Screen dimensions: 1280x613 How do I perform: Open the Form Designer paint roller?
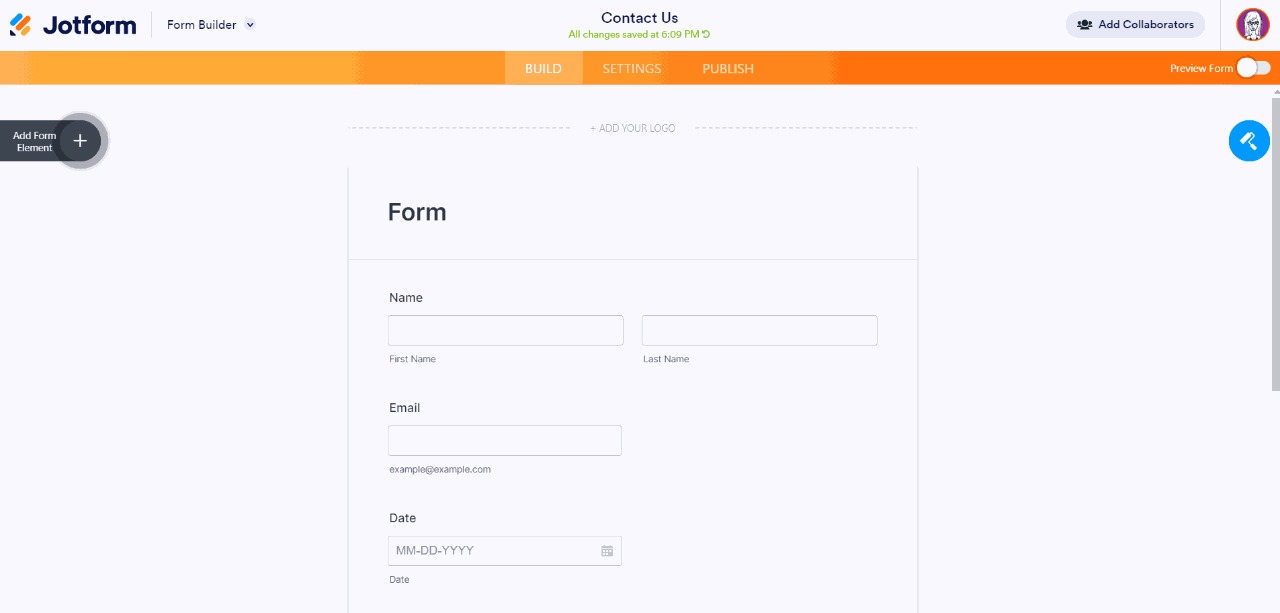(x=1249, y=141)
